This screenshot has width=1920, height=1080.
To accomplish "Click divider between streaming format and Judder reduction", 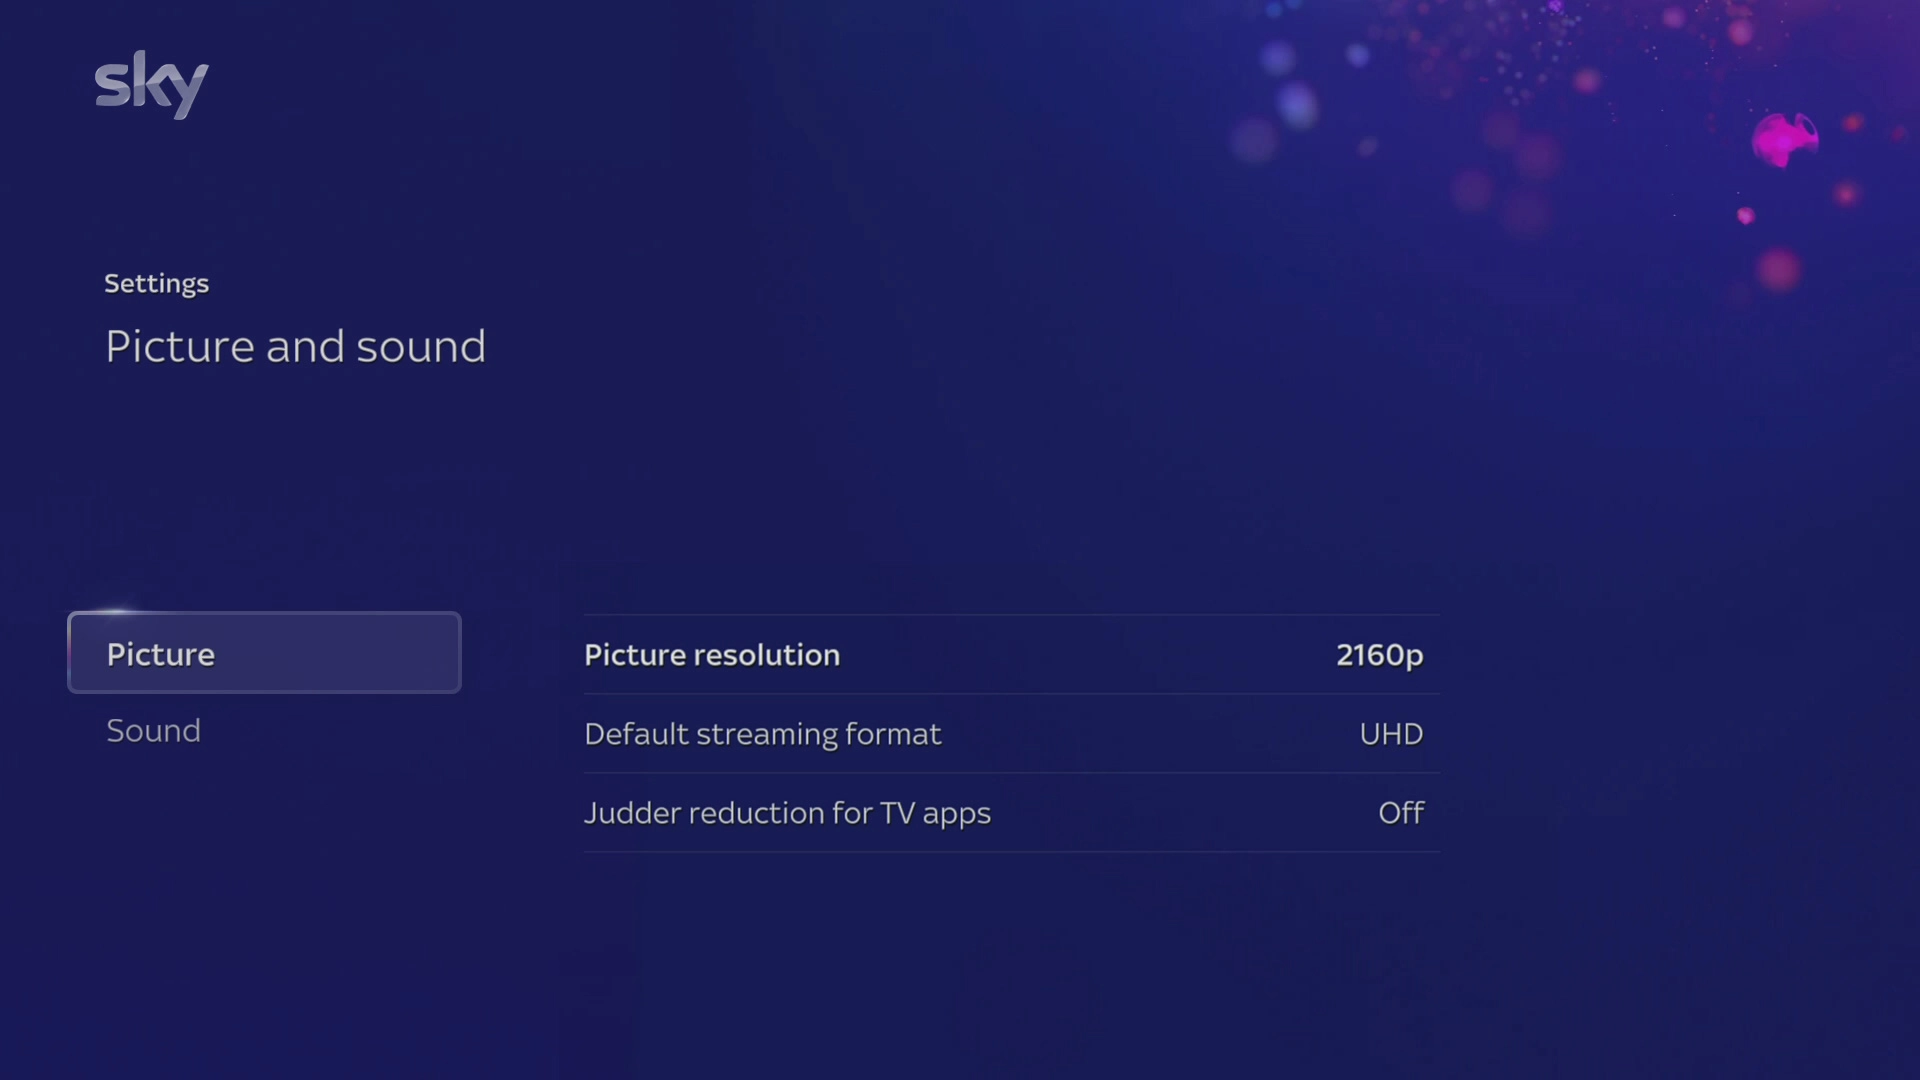I will (x=1011, y=773).
